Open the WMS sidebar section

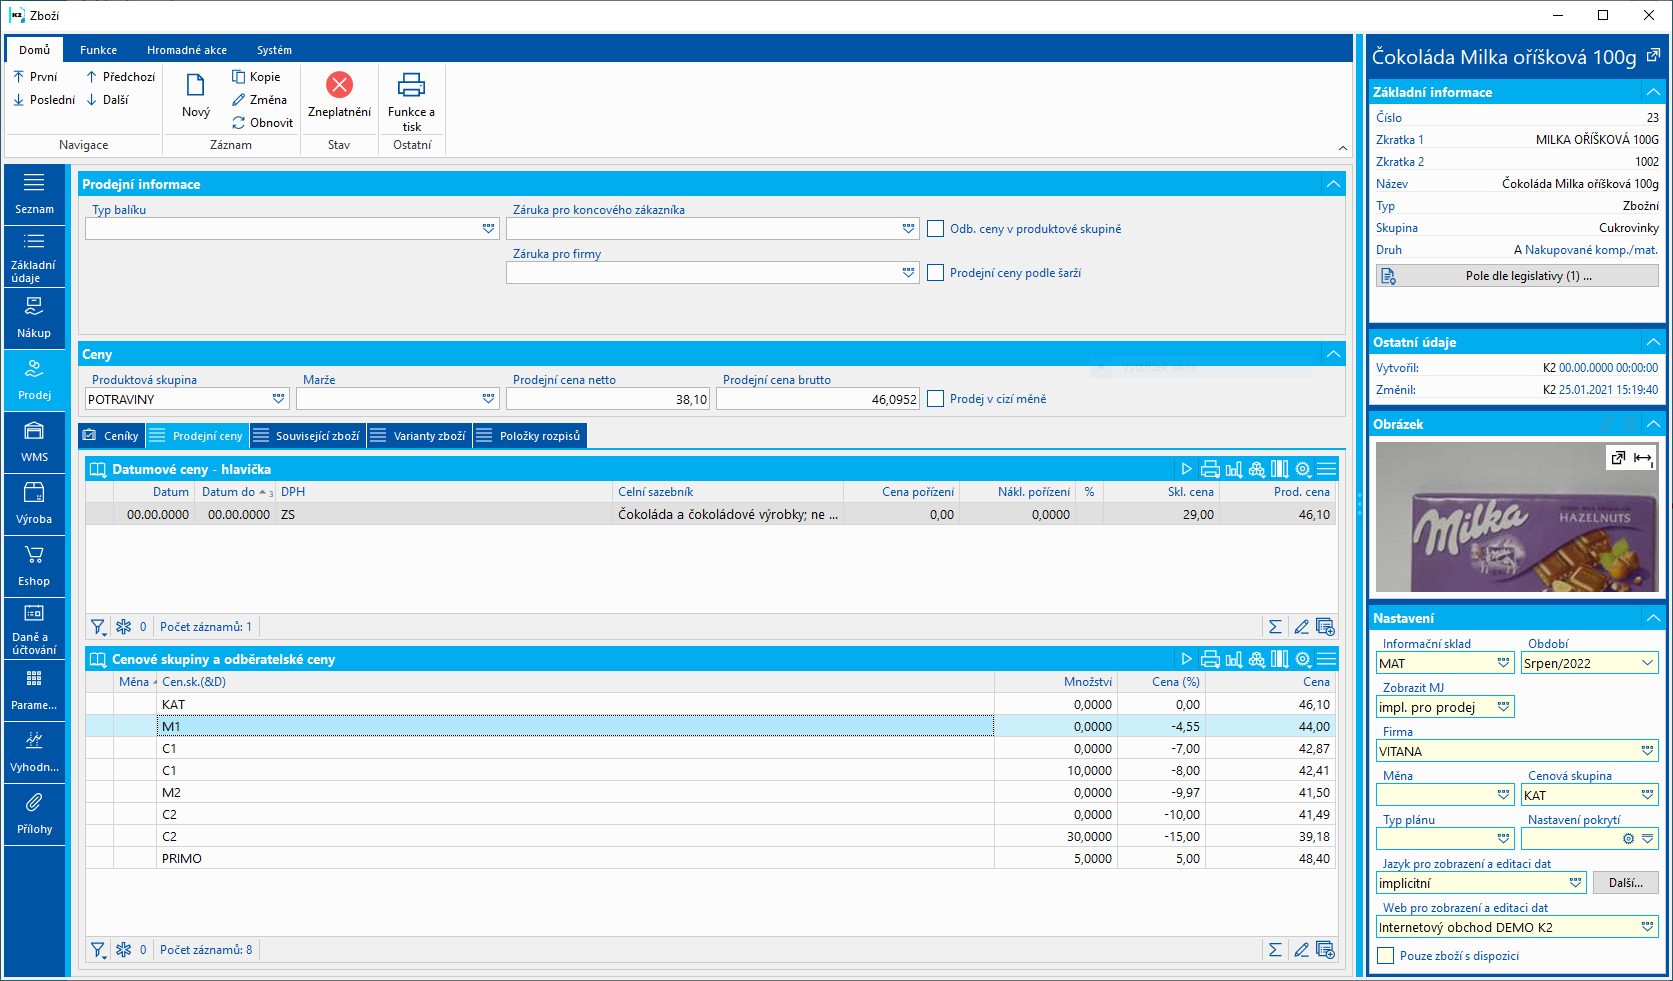34,442
